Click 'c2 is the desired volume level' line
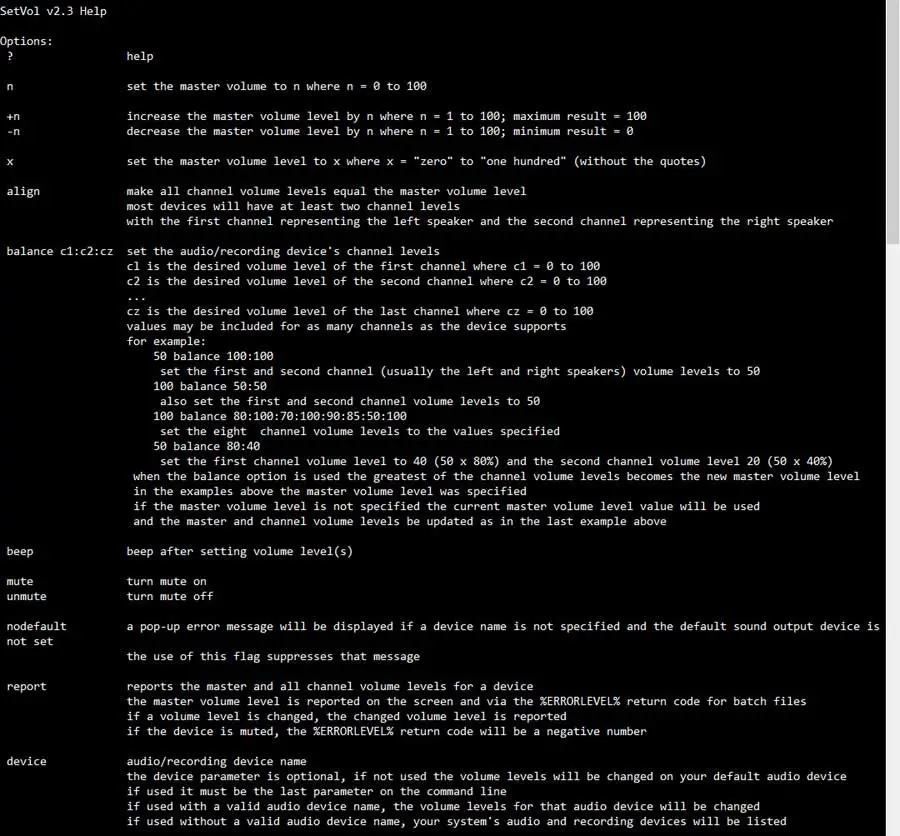The height and width of the screenshot is (836, 900). 366,281
